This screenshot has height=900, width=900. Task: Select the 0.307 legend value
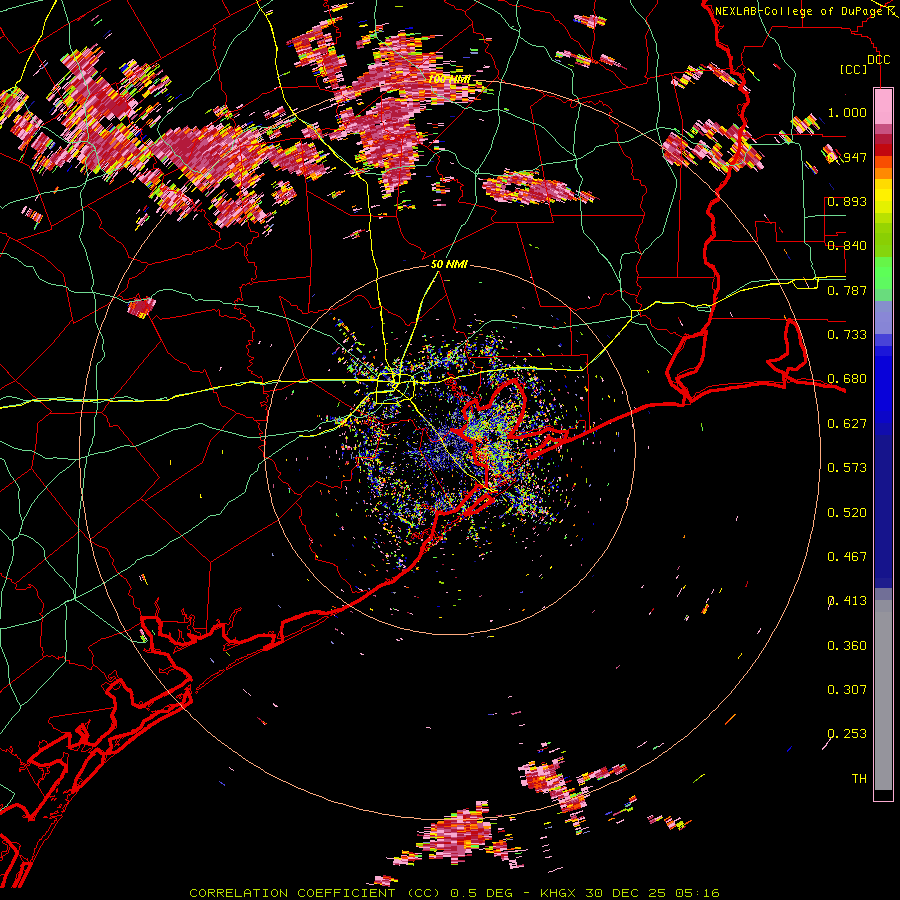click(847, 690)
